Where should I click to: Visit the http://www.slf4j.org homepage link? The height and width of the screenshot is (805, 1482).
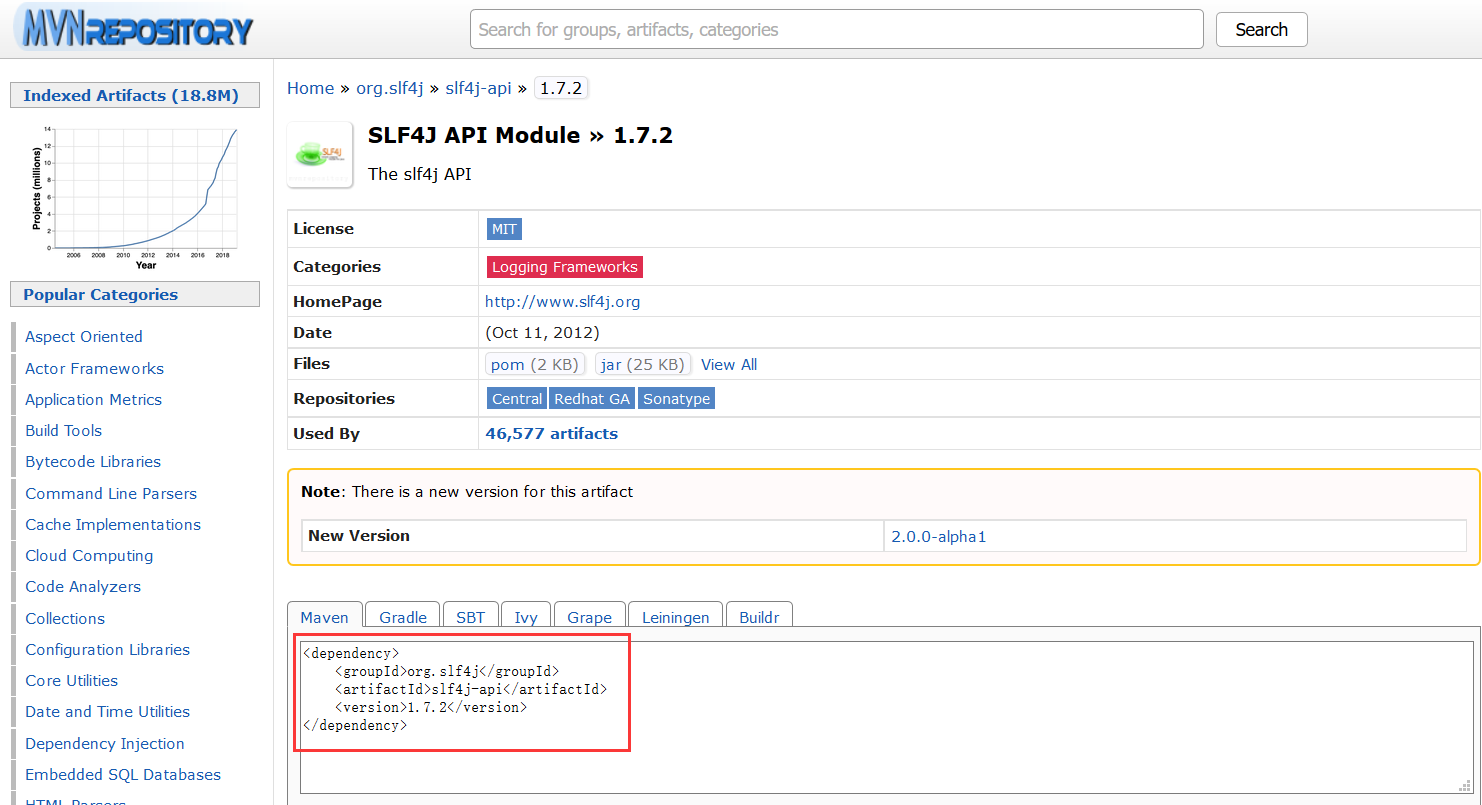tap(562, 301)
